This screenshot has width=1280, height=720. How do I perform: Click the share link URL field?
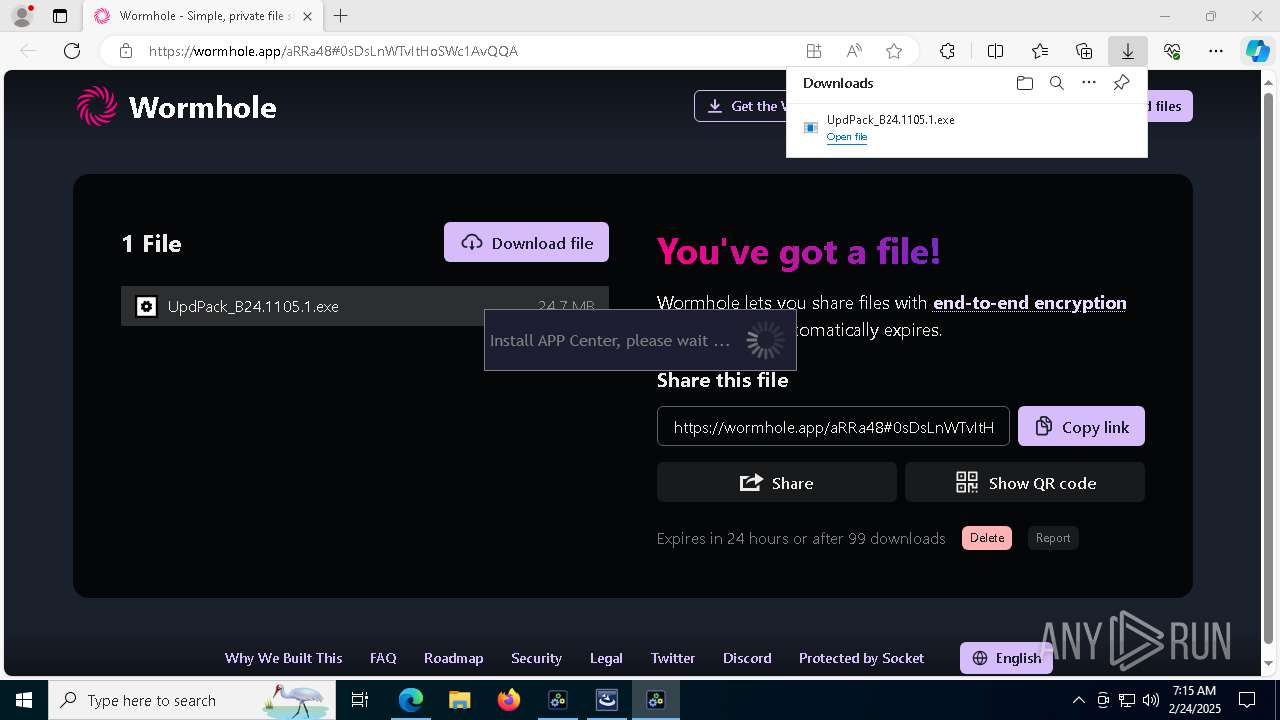coord(833,426)
